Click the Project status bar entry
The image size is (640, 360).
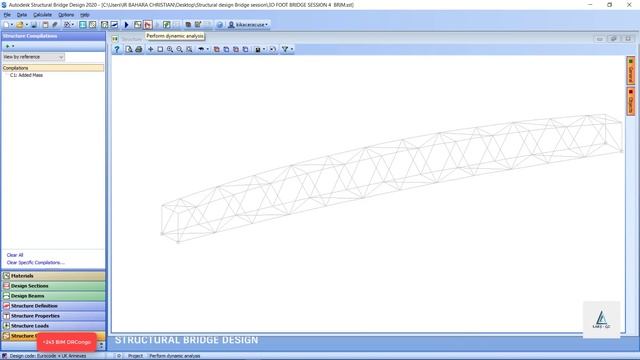click(x=136, y=356)
